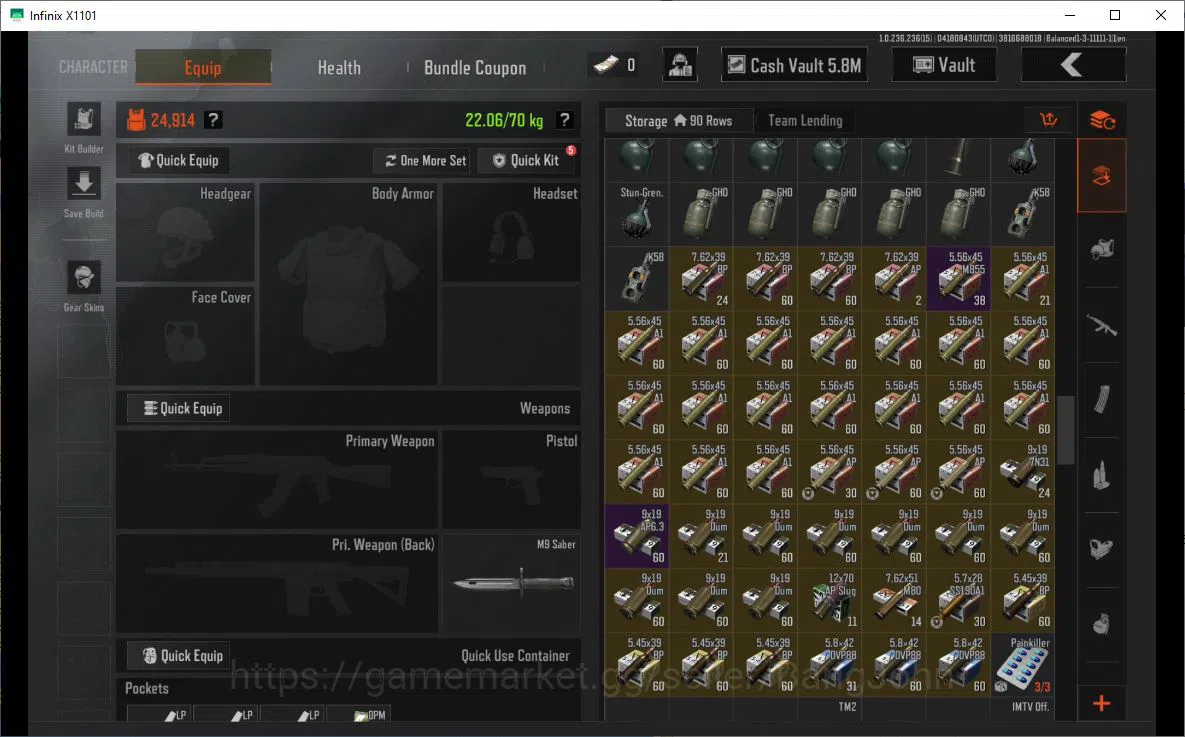The image size is (1185, 737).
Task: Select the 9x19 Dum stack of 21
Action: (701, 536)
